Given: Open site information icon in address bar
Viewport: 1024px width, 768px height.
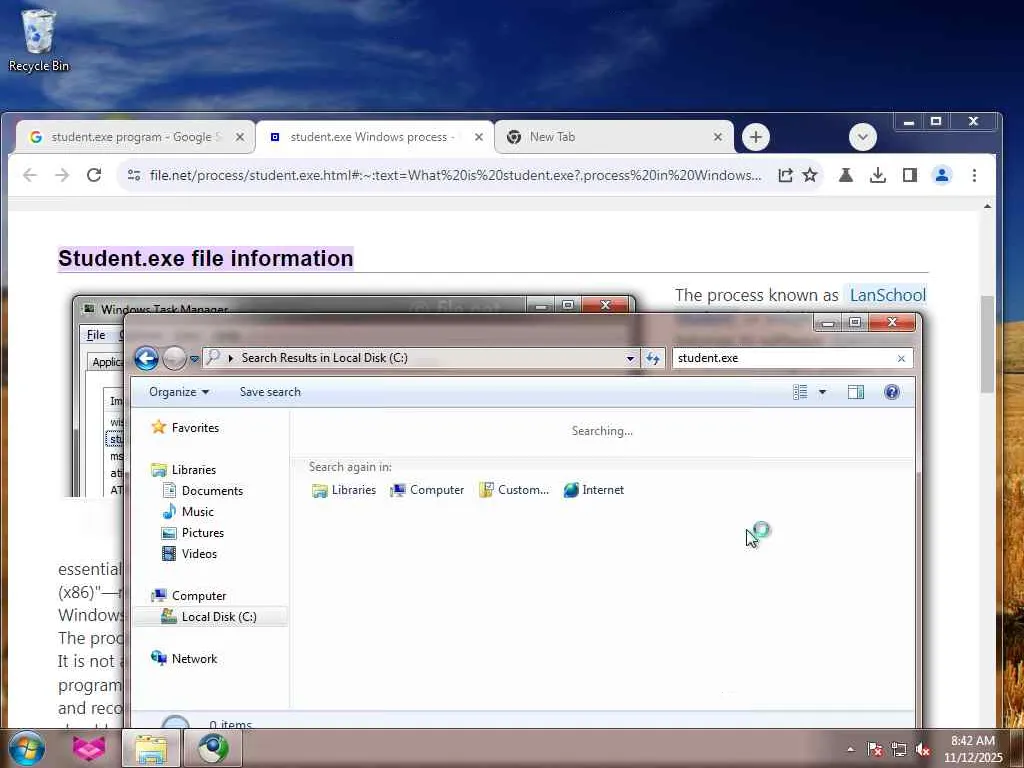Looking at the screenshot, I should coord(134,175).
